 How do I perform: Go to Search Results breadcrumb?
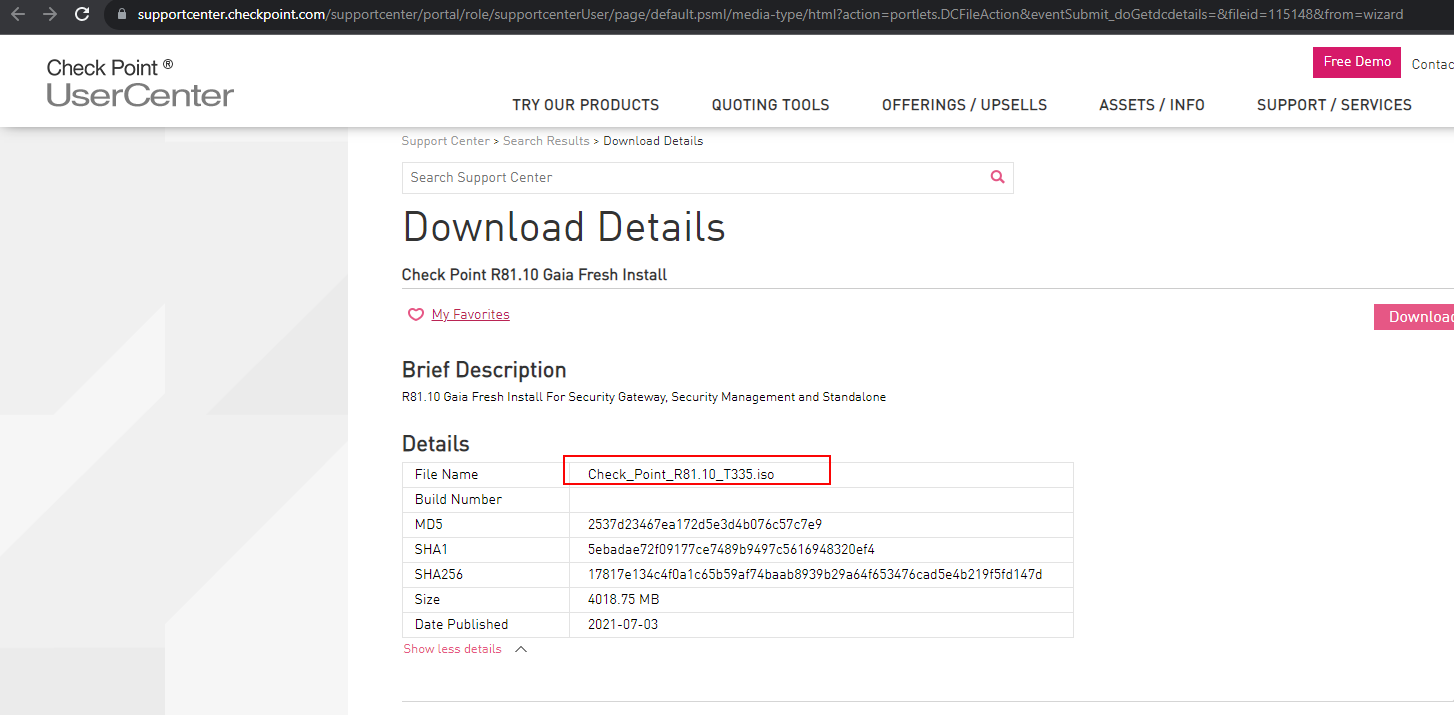click(546, 141)
